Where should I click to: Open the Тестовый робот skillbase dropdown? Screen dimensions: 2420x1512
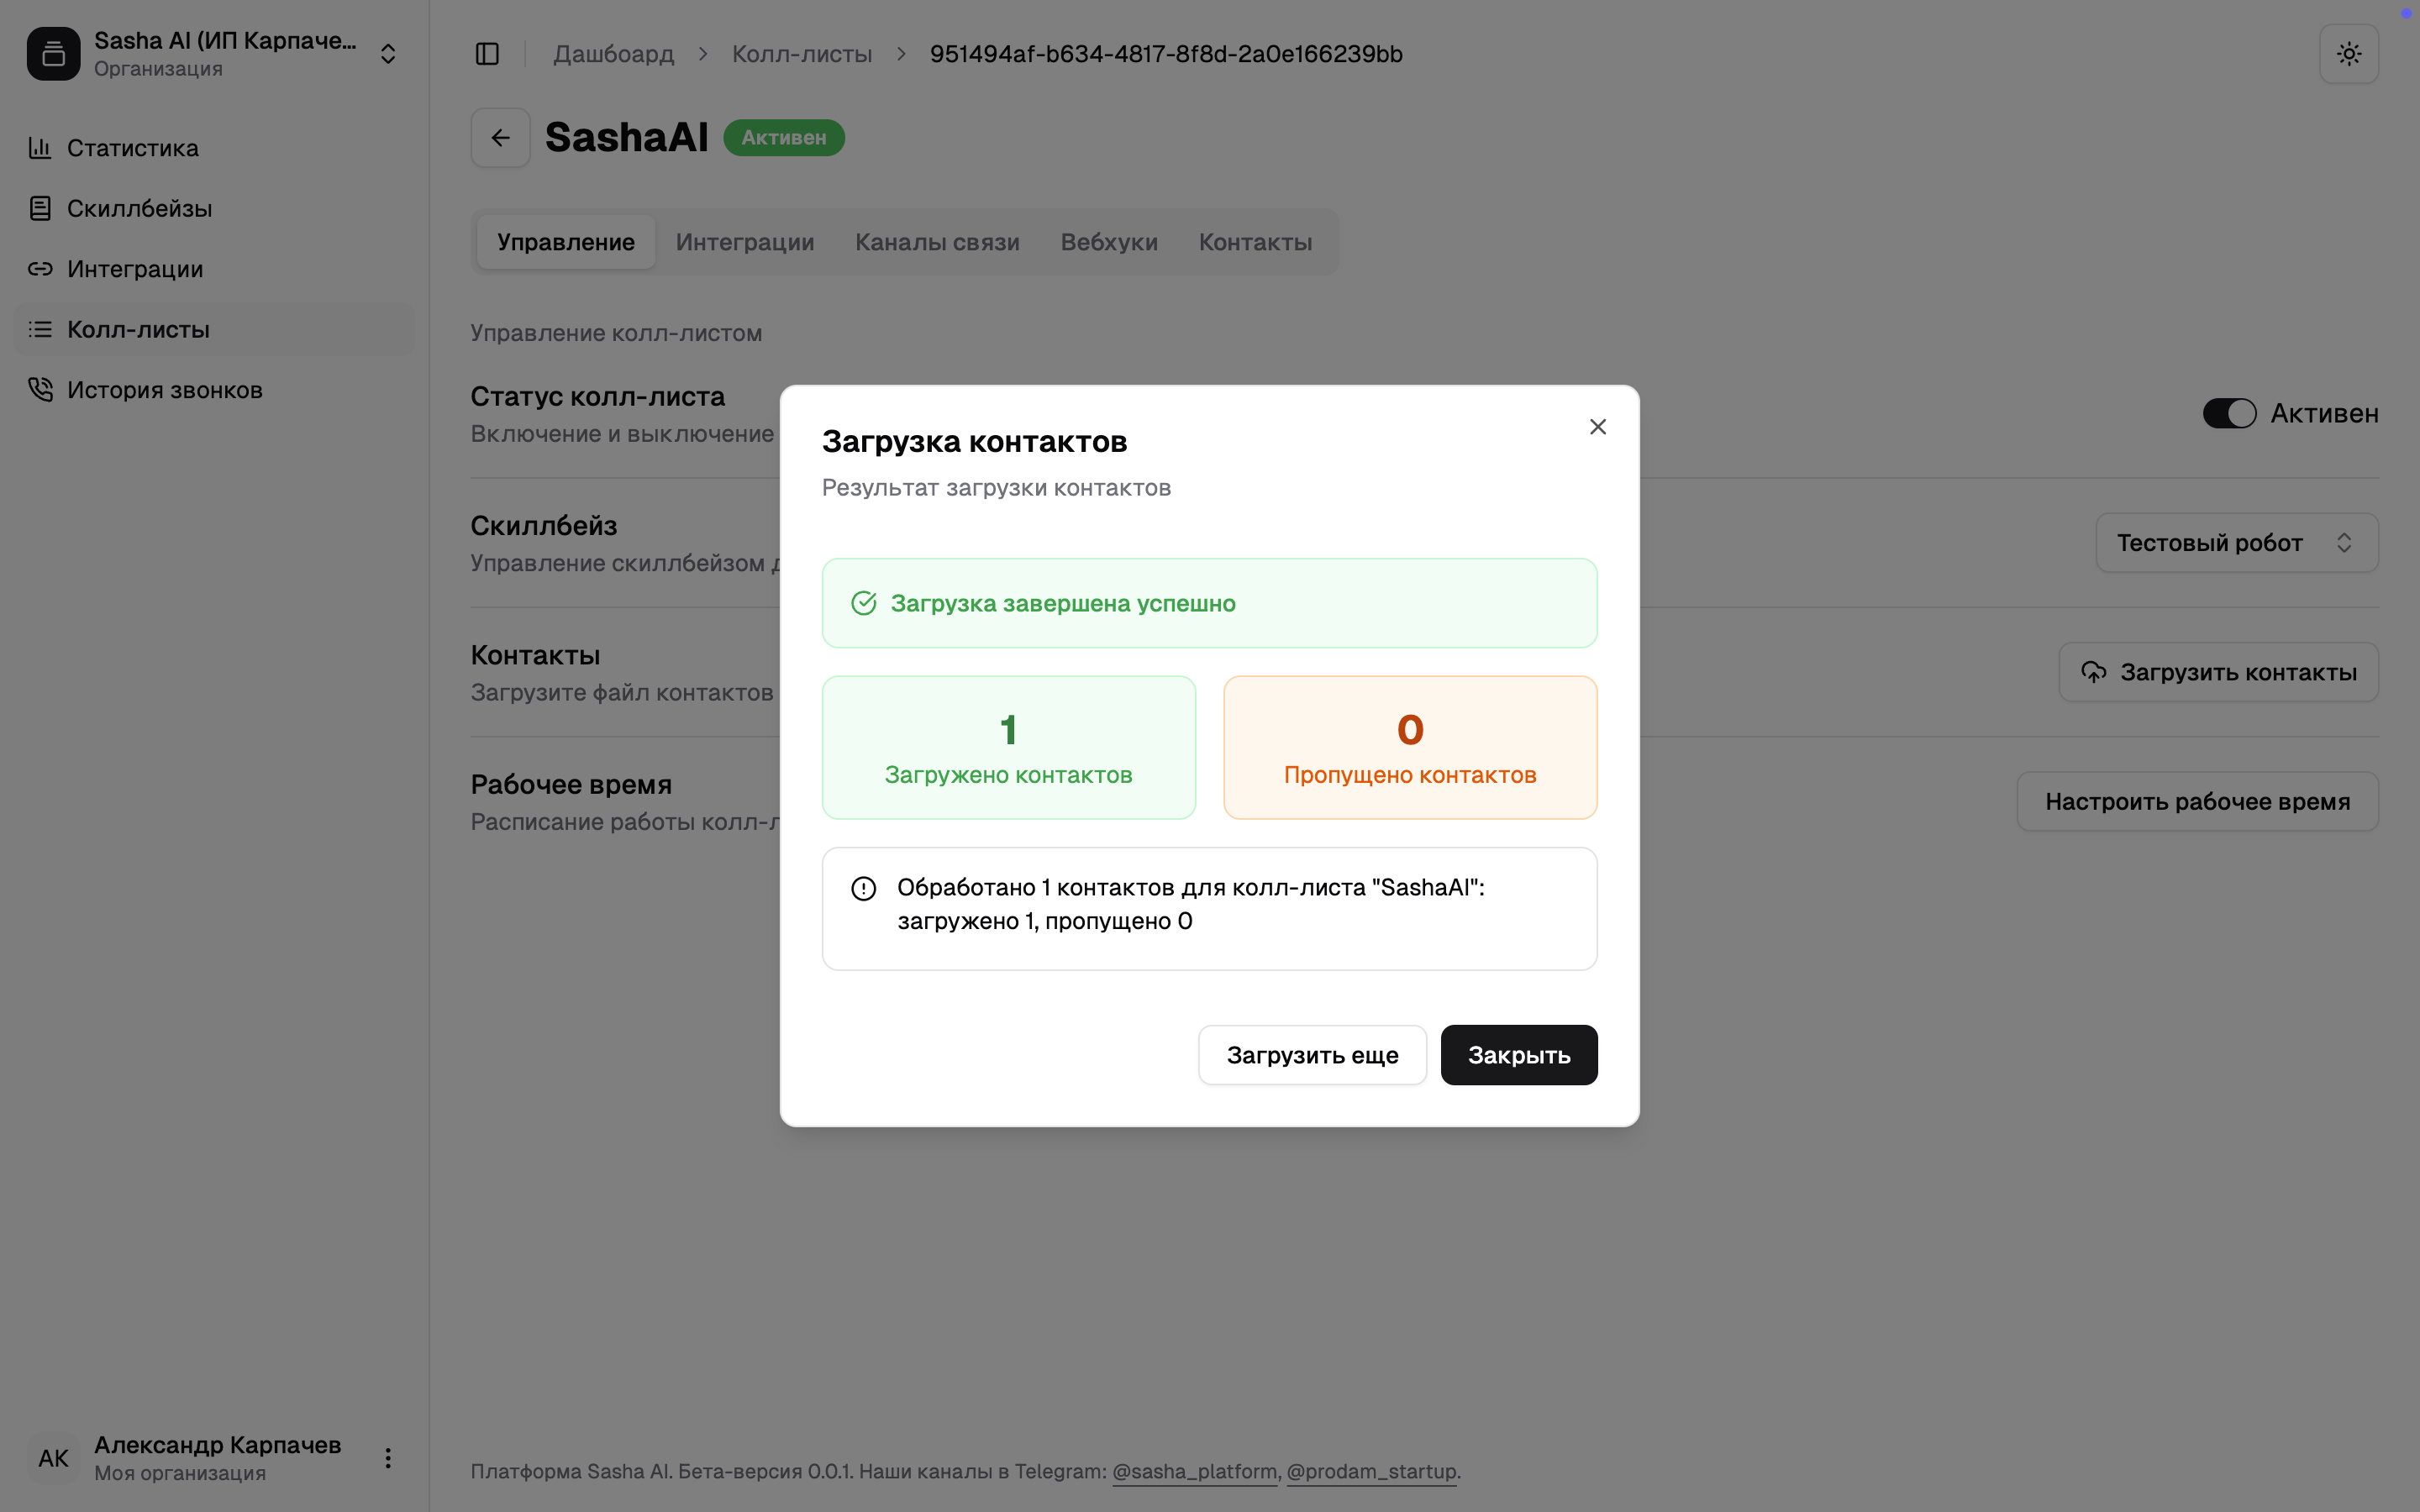coord(2236,543)
